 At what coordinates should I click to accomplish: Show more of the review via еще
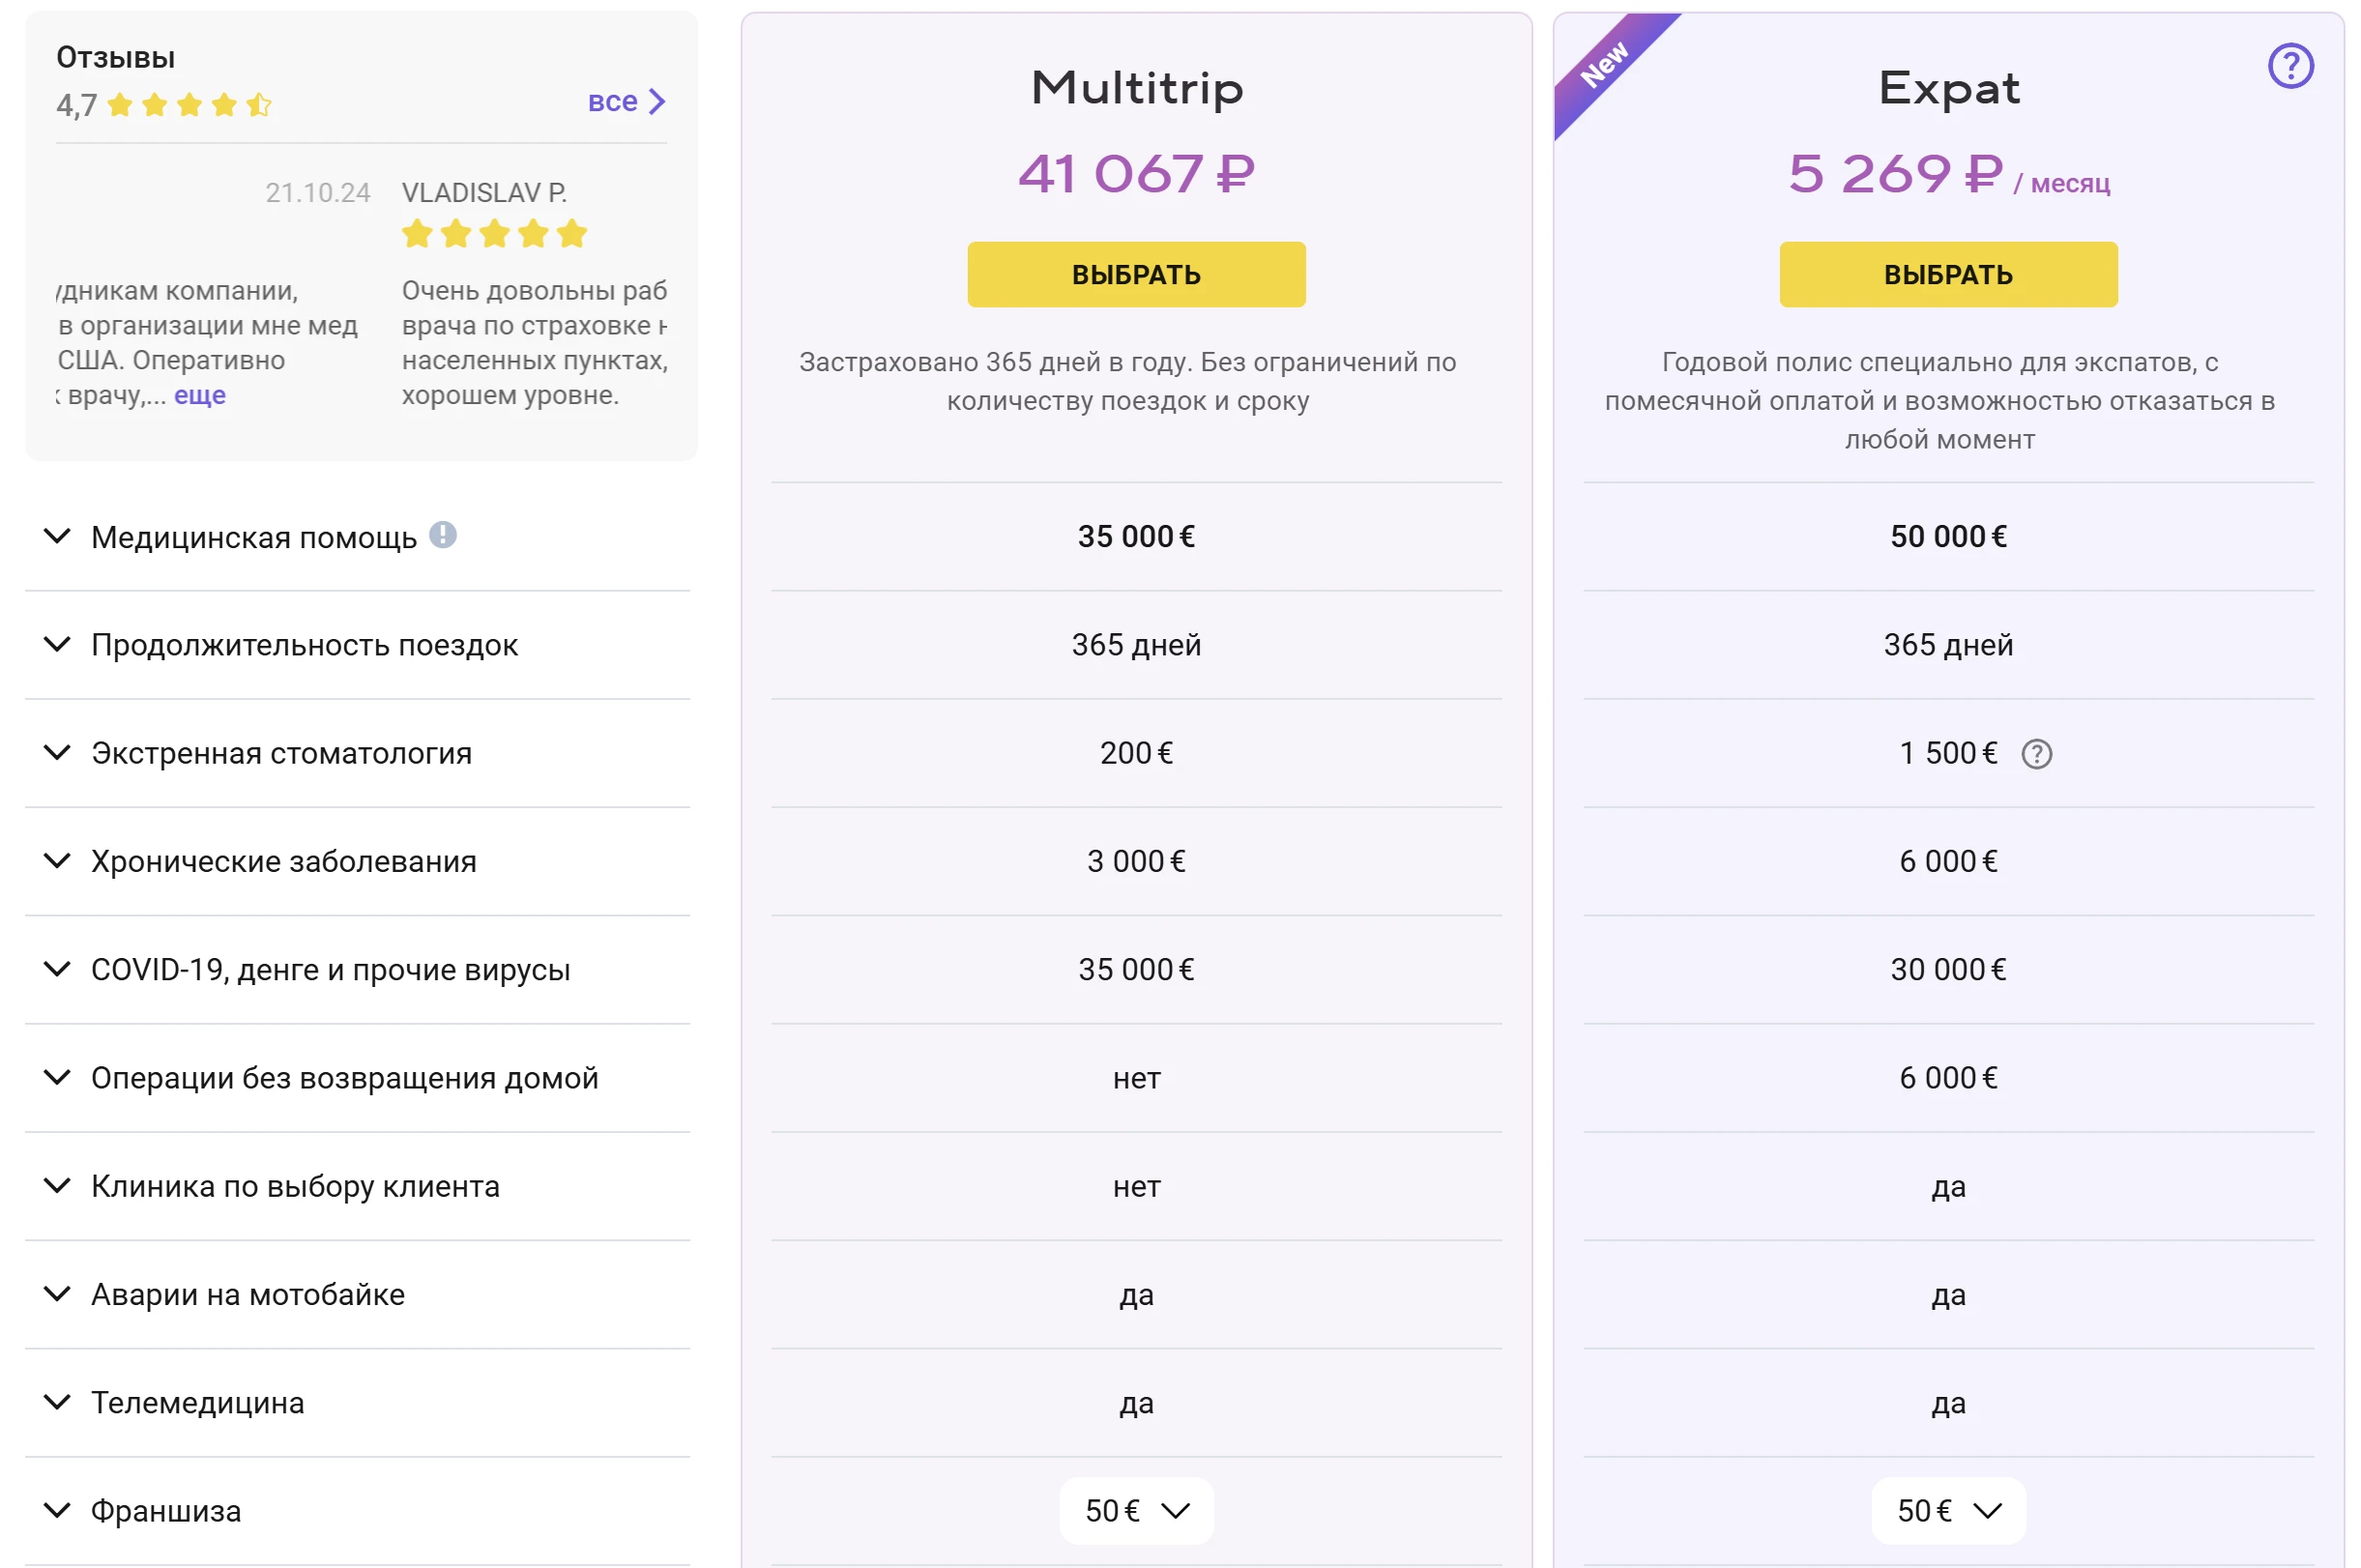coord(200,396)
